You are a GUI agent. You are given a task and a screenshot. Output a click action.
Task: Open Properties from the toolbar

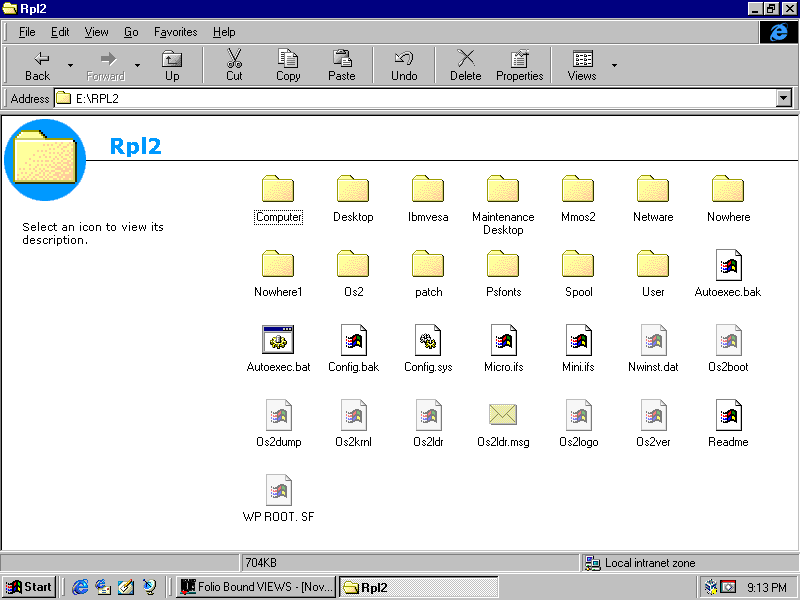click(x=519, y=65)
